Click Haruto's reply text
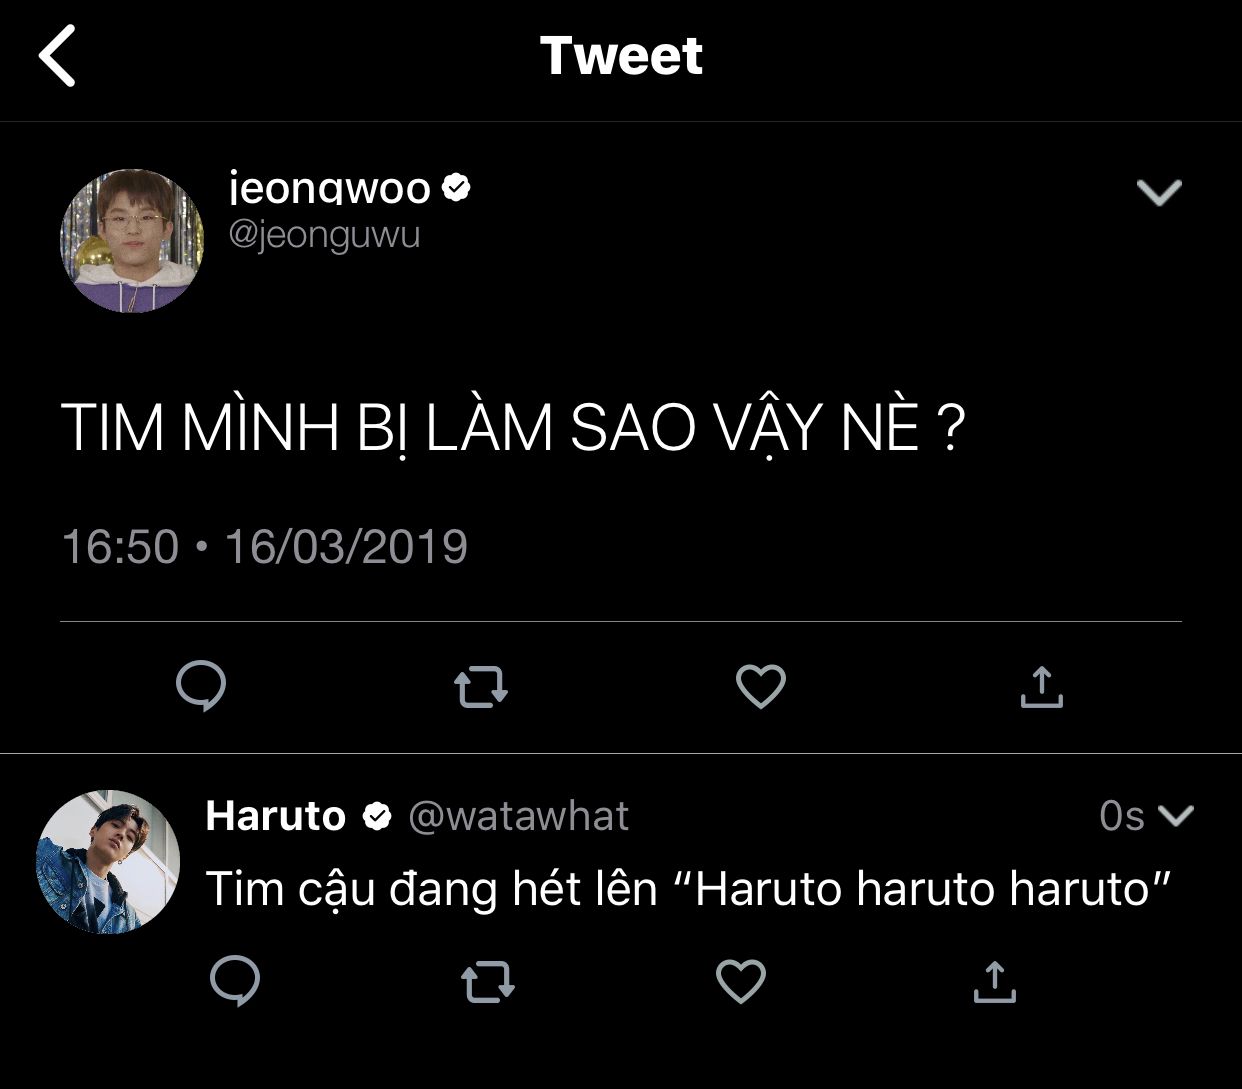The image size is (1242, 1089). click(x=688, y=888)
